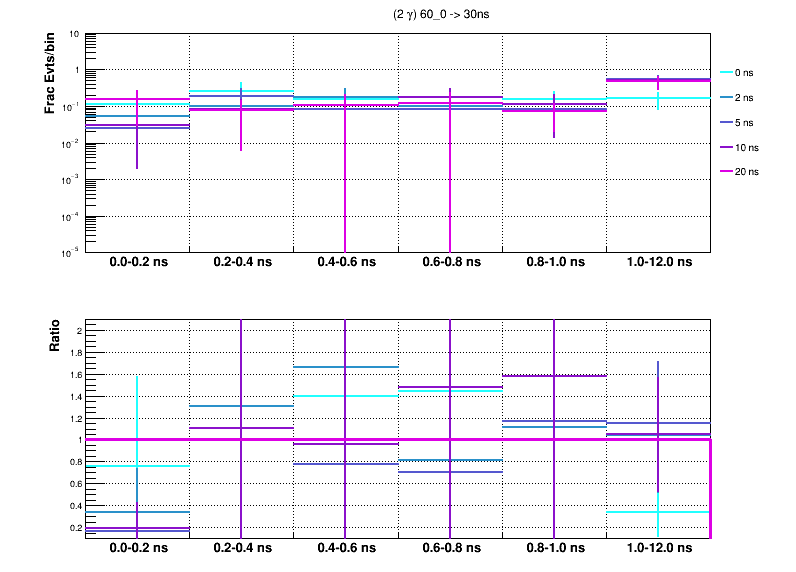Click the 5 ns legend line marker
796x572 pixels.
(x=722, y=122)
